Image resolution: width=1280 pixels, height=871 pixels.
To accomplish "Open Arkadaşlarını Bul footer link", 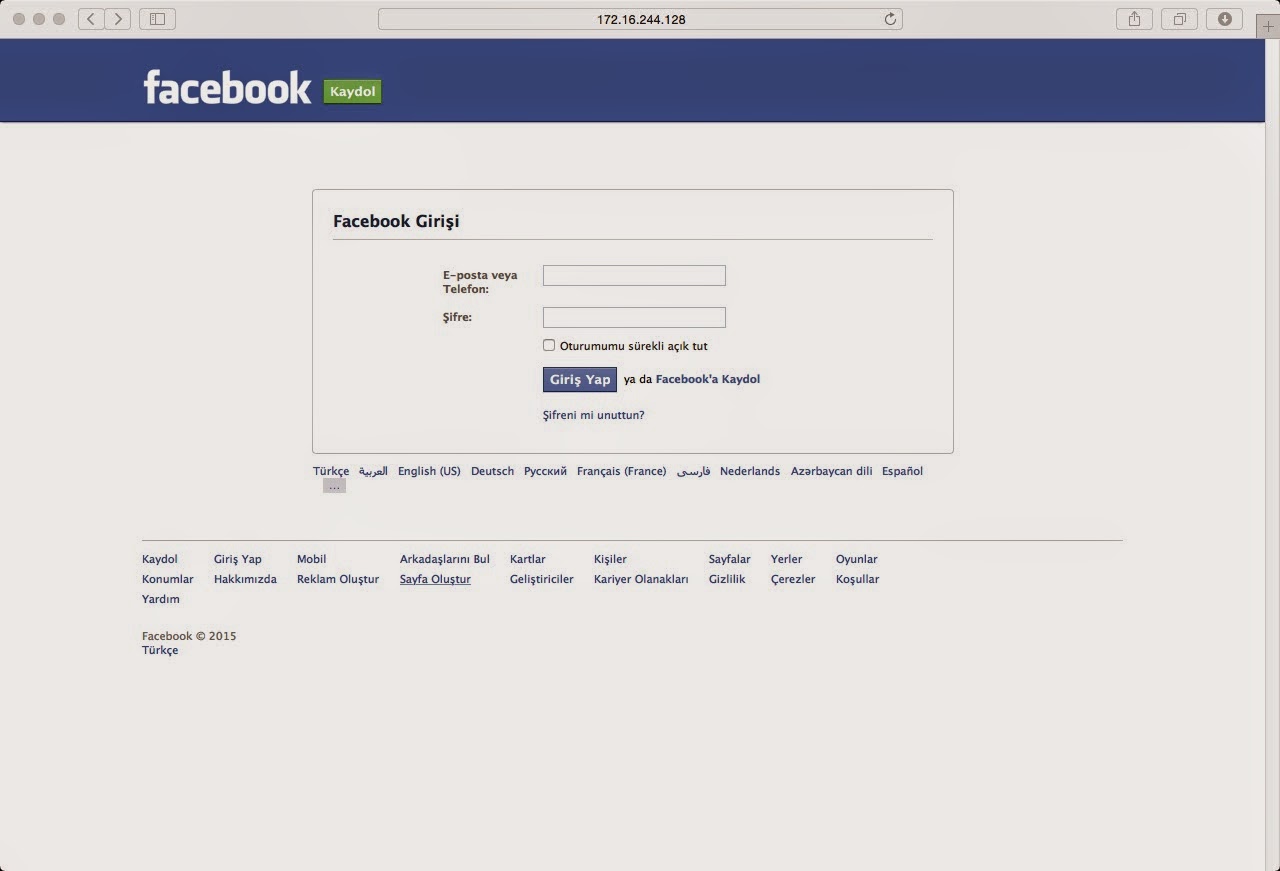I will click(x=445, y=559).
